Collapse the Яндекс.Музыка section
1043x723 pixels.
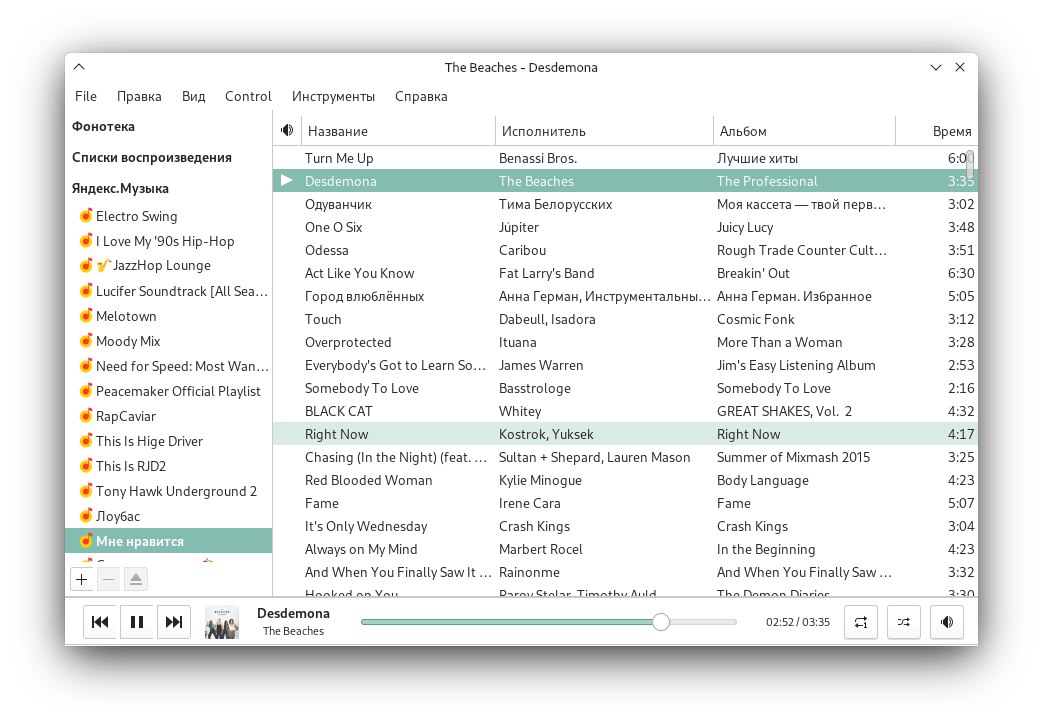click(x=120, y=188)
